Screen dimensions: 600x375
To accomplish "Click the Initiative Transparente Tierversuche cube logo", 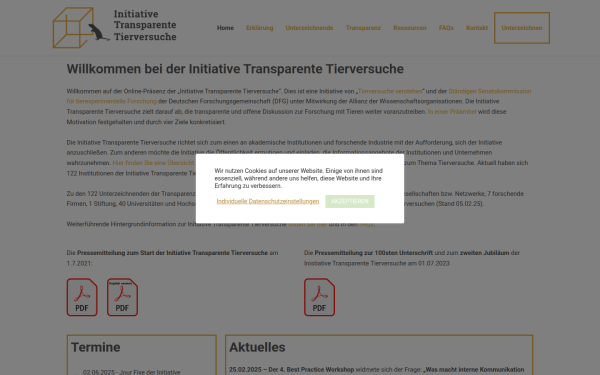I will point(81,28).
